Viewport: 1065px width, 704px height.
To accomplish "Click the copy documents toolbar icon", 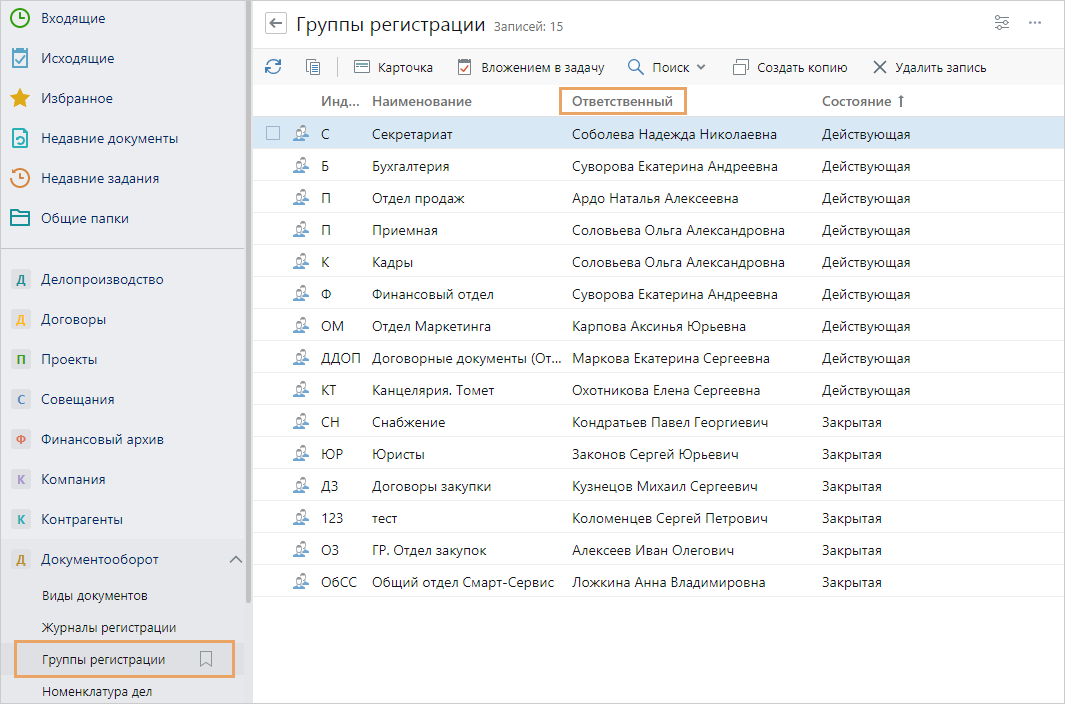I will (x=313, y=67).
